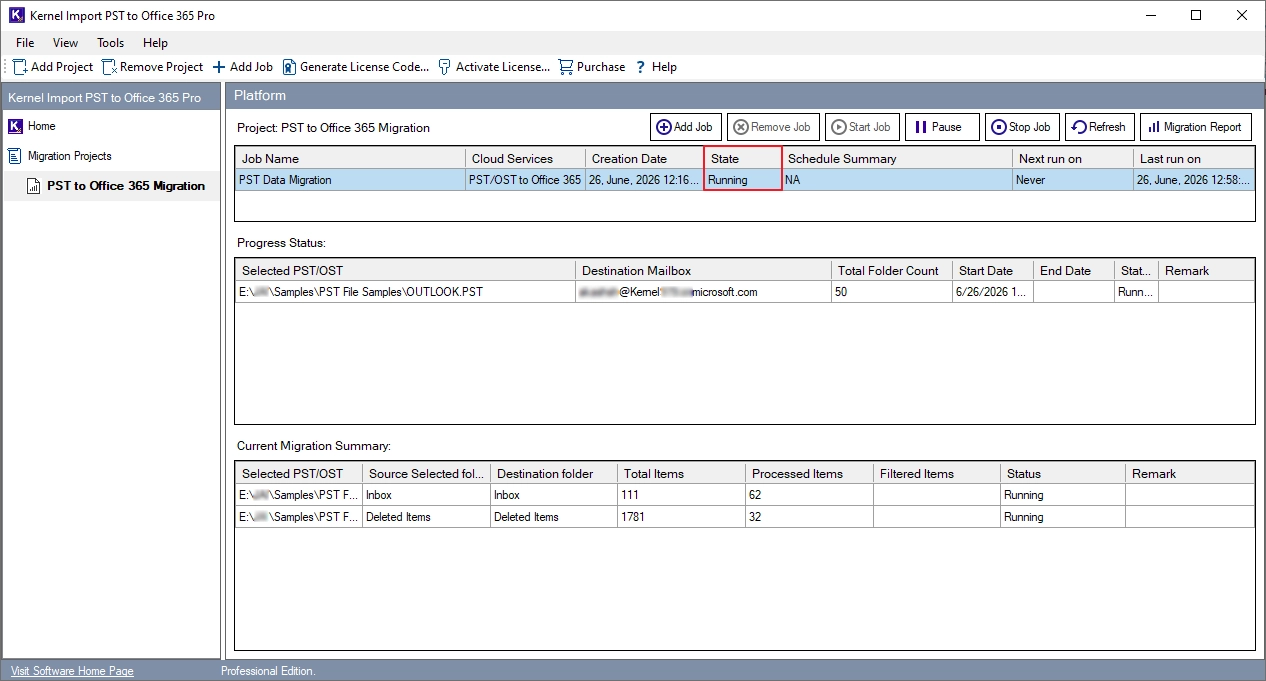Click the Kernel app logo in title bar

click(x=16, y=15)
